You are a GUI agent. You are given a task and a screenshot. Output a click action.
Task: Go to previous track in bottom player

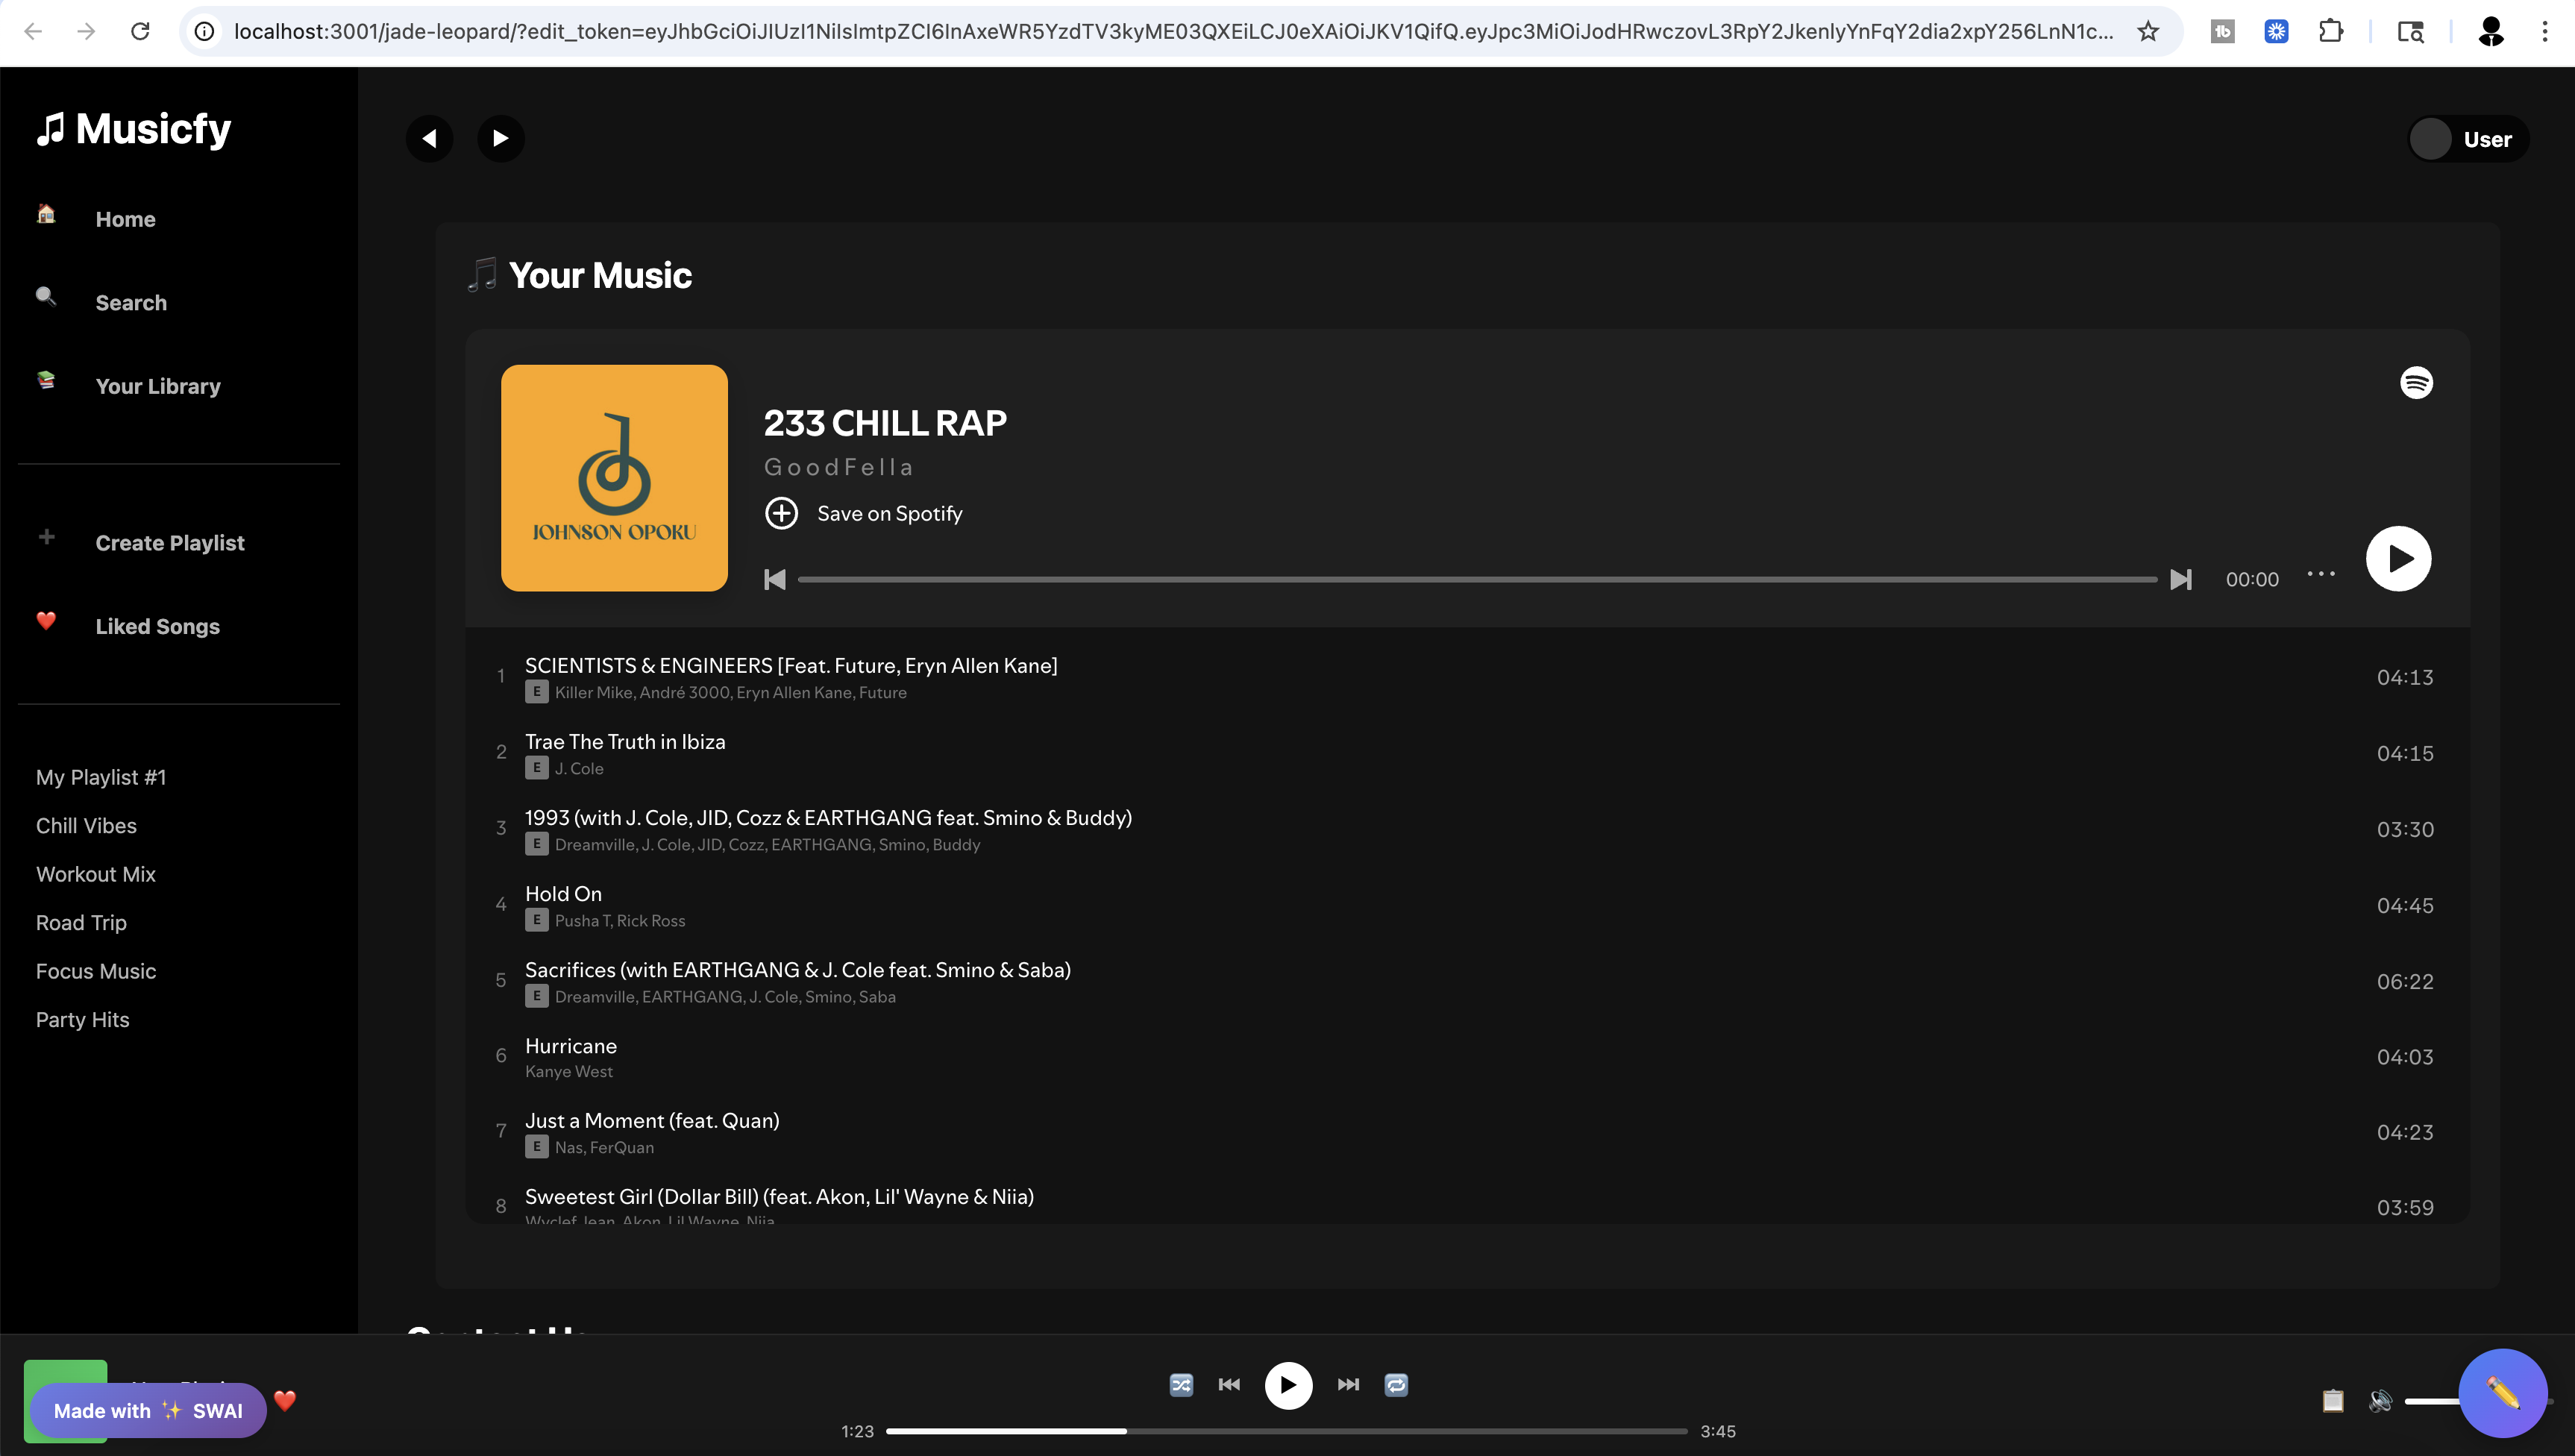pos(1229,1385)
